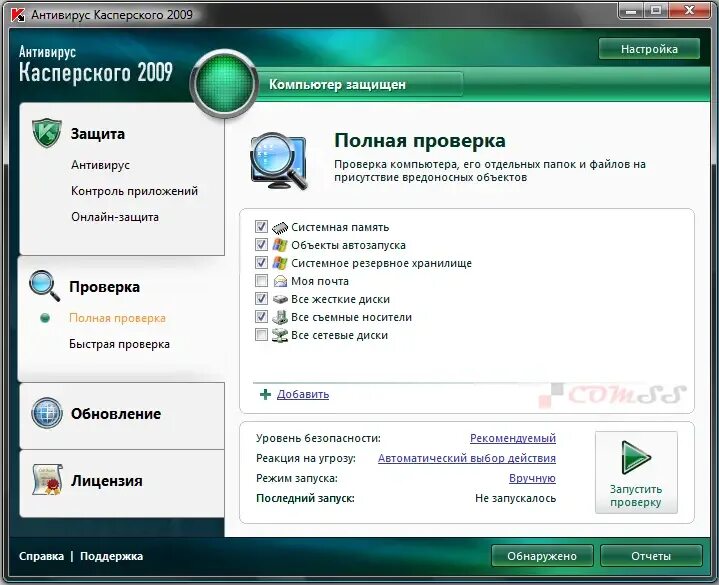
Task: Enable the Все сетевые диски checkbox
Action: [x=261, y=335]
